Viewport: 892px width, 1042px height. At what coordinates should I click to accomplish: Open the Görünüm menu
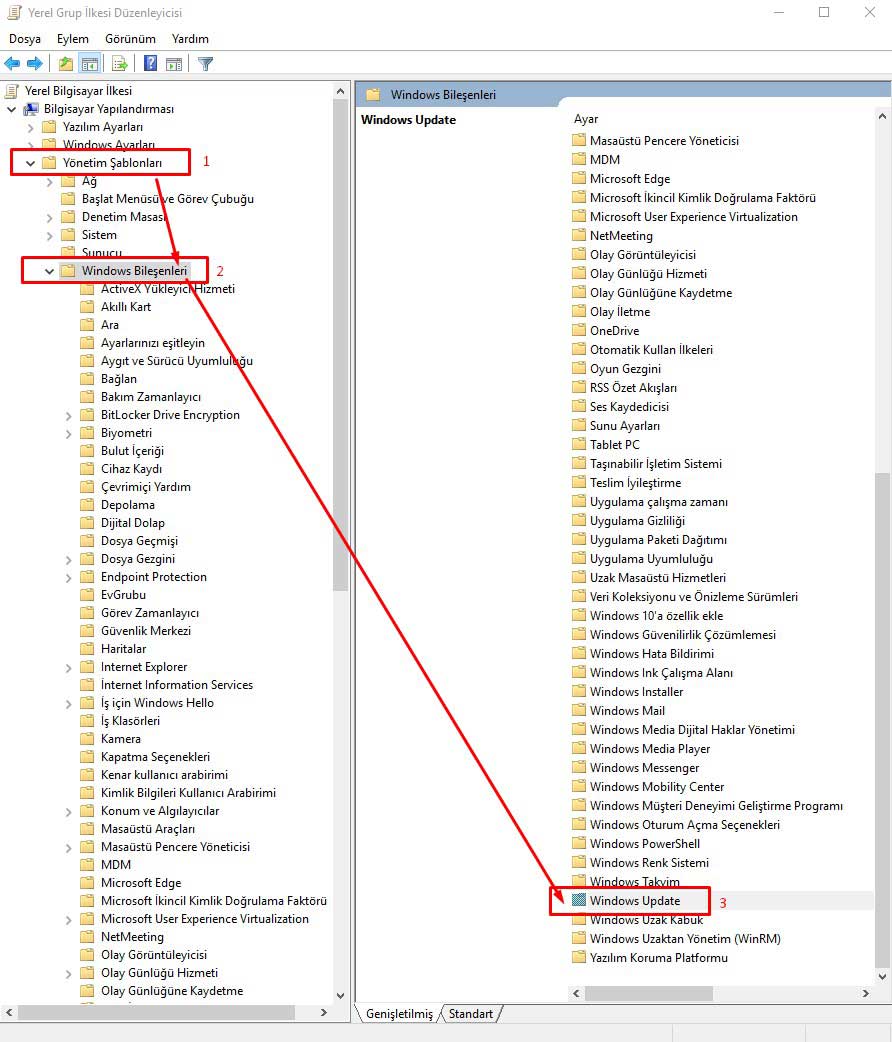[x=130, y=39]
